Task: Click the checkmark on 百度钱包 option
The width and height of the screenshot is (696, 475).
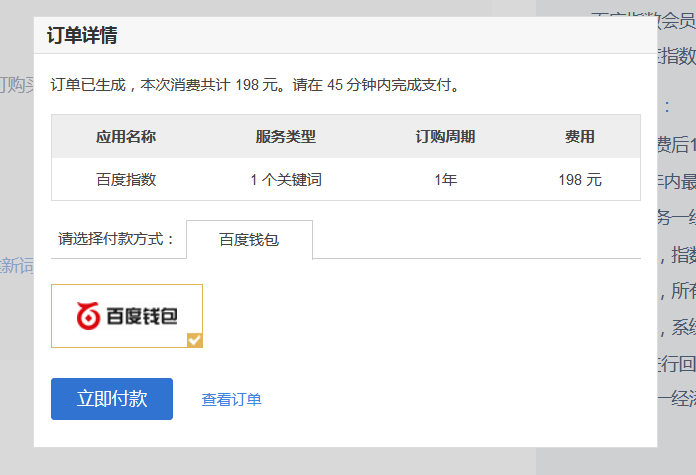Action: pos(194,340)
